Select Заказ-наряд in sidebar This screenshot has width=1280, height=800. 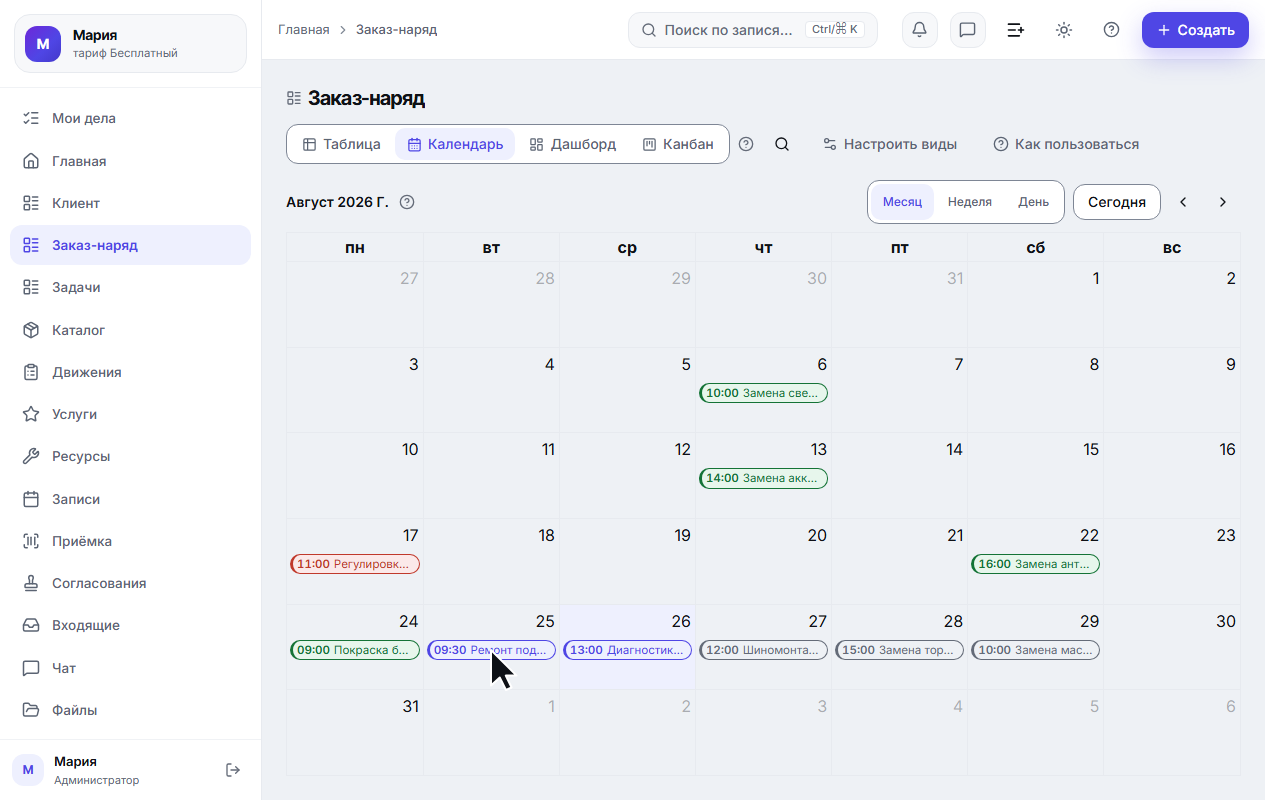click(130, 245)
